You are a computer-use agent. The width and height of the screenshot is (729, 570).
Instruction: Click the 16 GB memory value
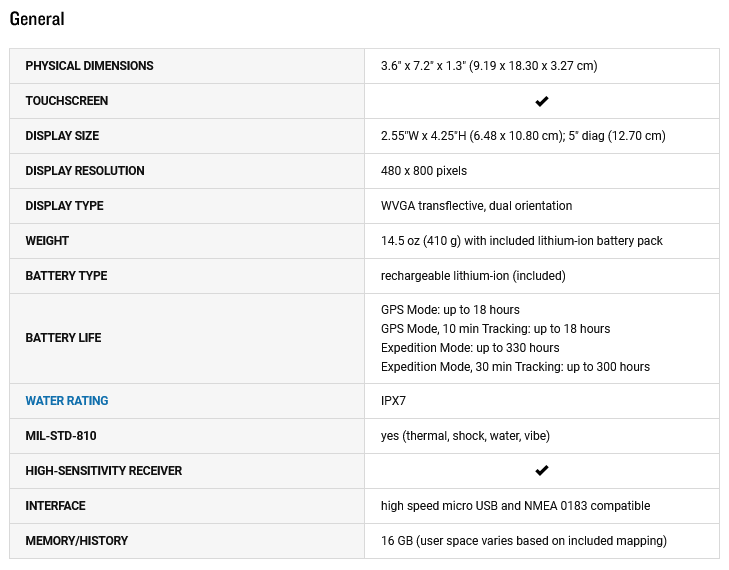coord(523,541)
